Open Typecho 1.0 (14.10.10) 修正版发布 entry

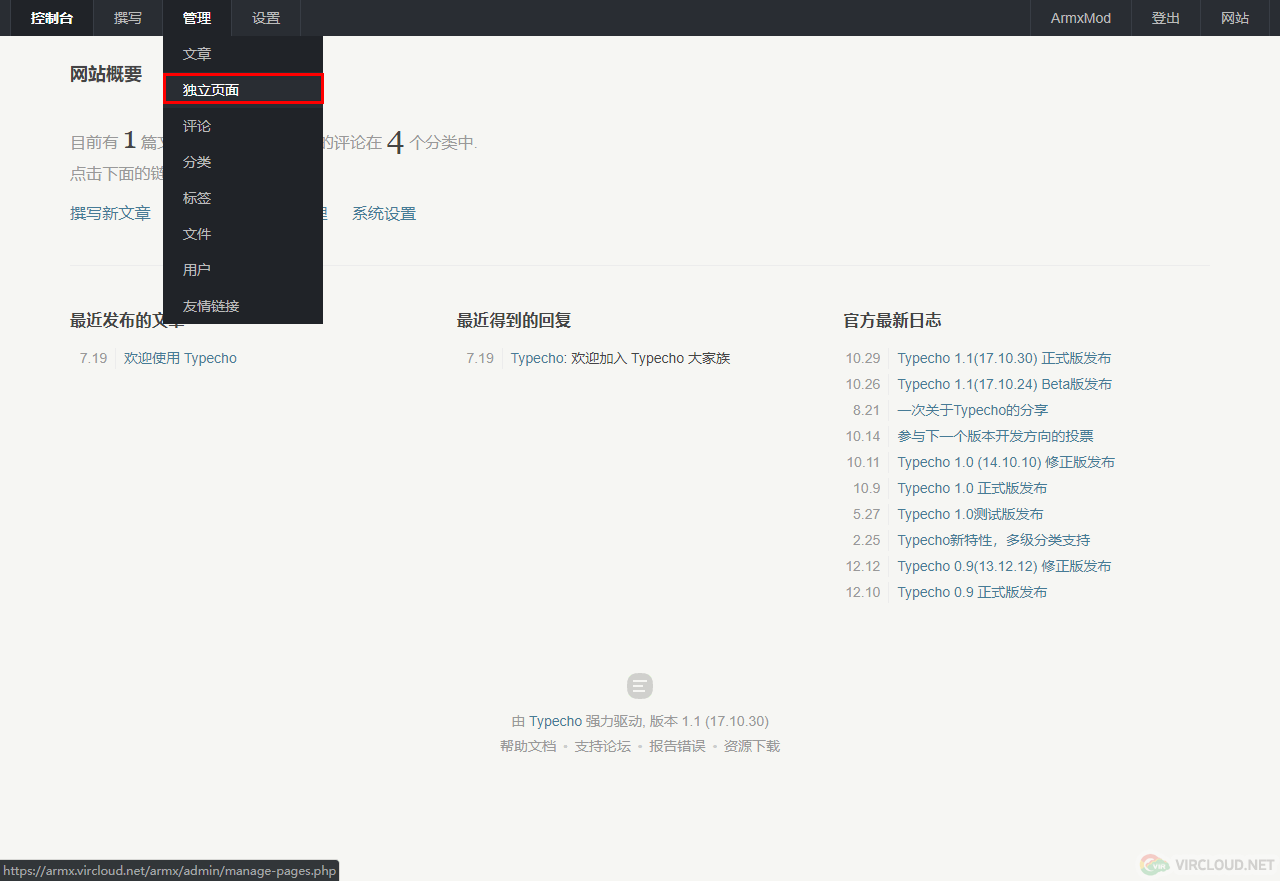point(1006,462)
